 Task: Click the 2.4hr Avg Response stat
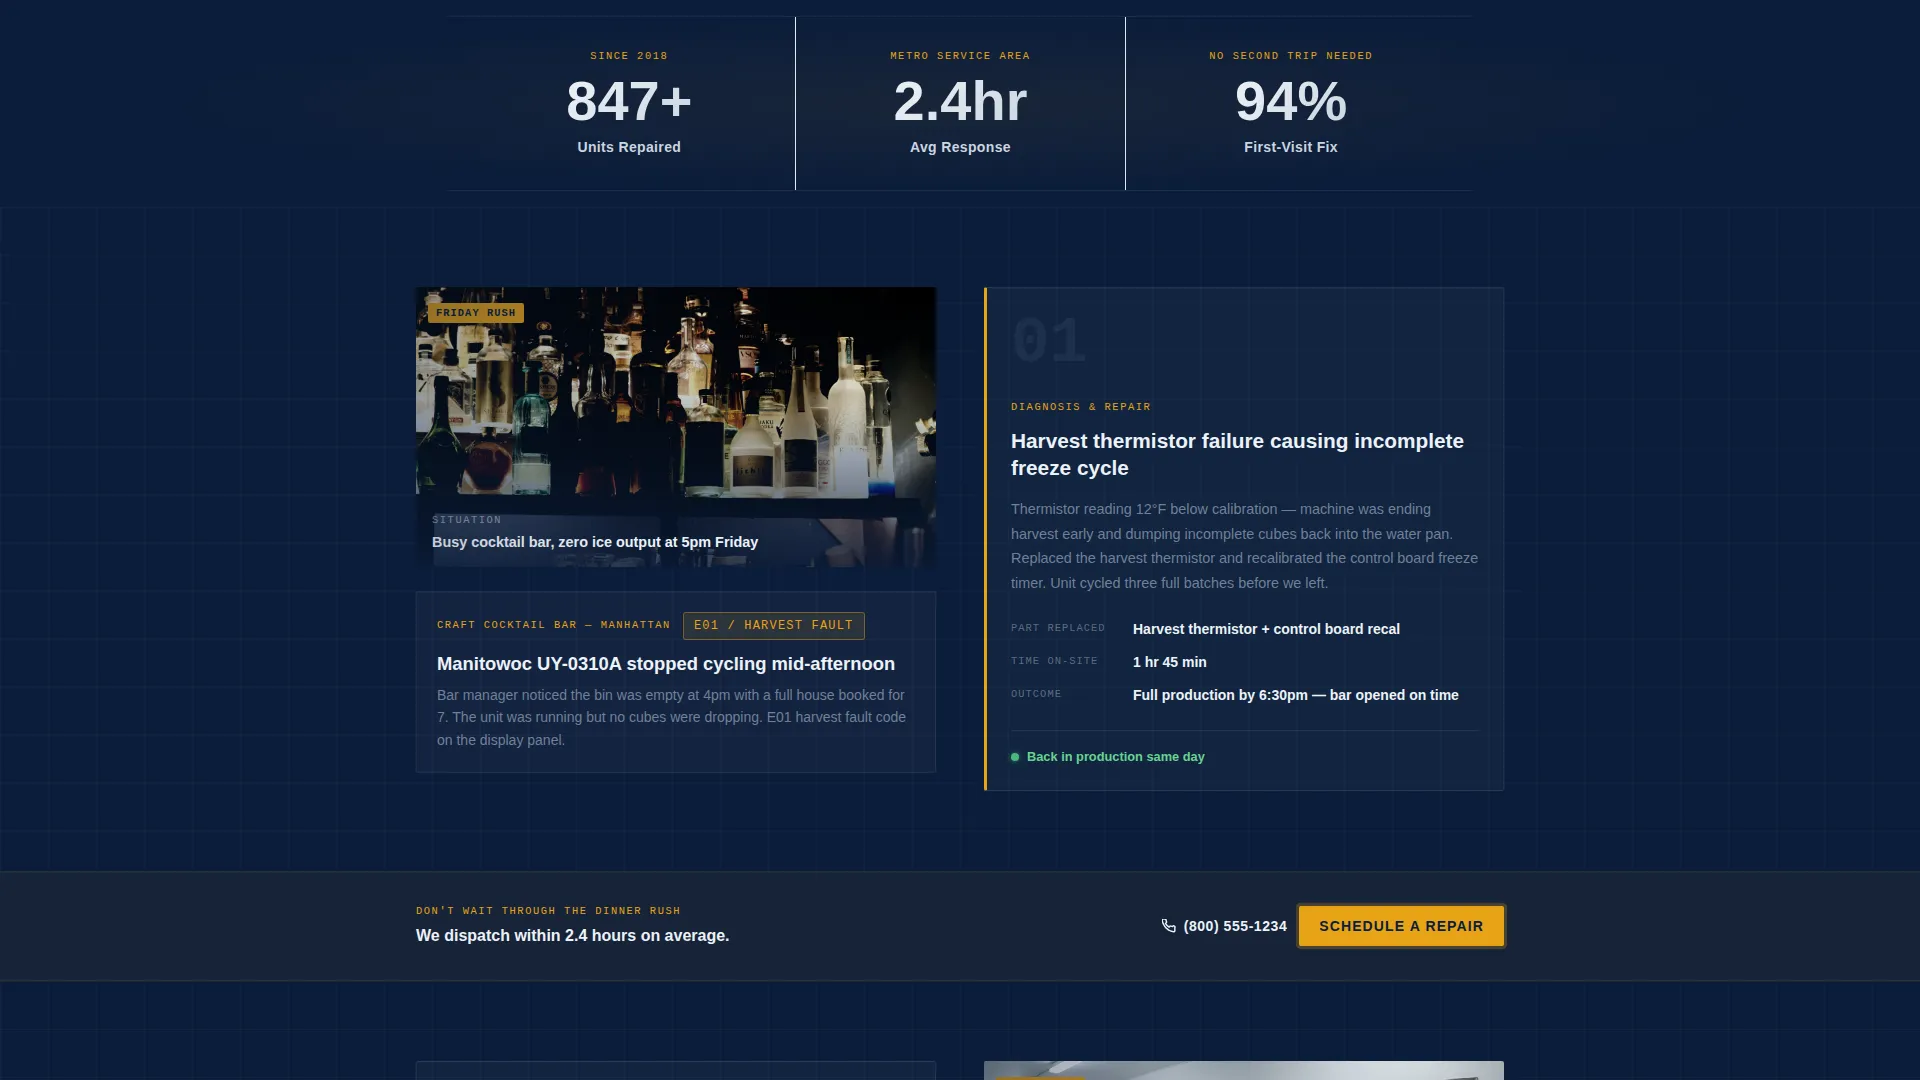click(960, 104)
